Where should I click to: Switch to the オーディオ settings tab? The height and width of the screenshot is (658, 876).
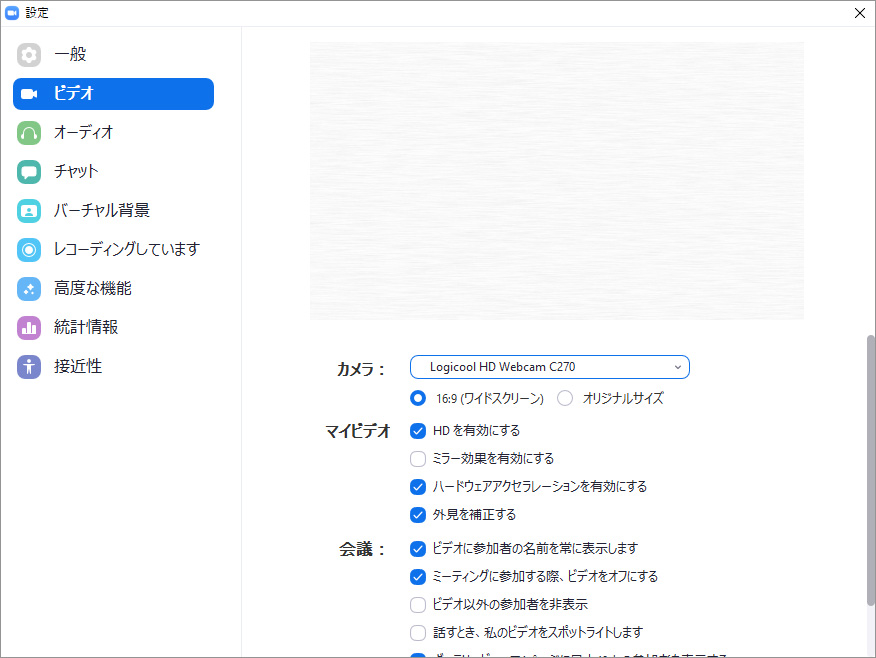coord(84,133)
